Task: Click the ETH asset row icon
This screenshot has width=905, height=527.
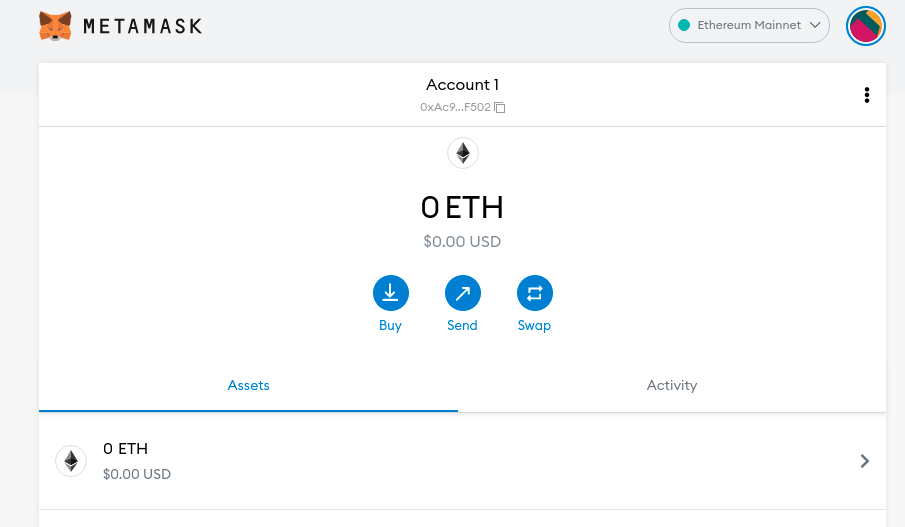Action: click(71, 460)
